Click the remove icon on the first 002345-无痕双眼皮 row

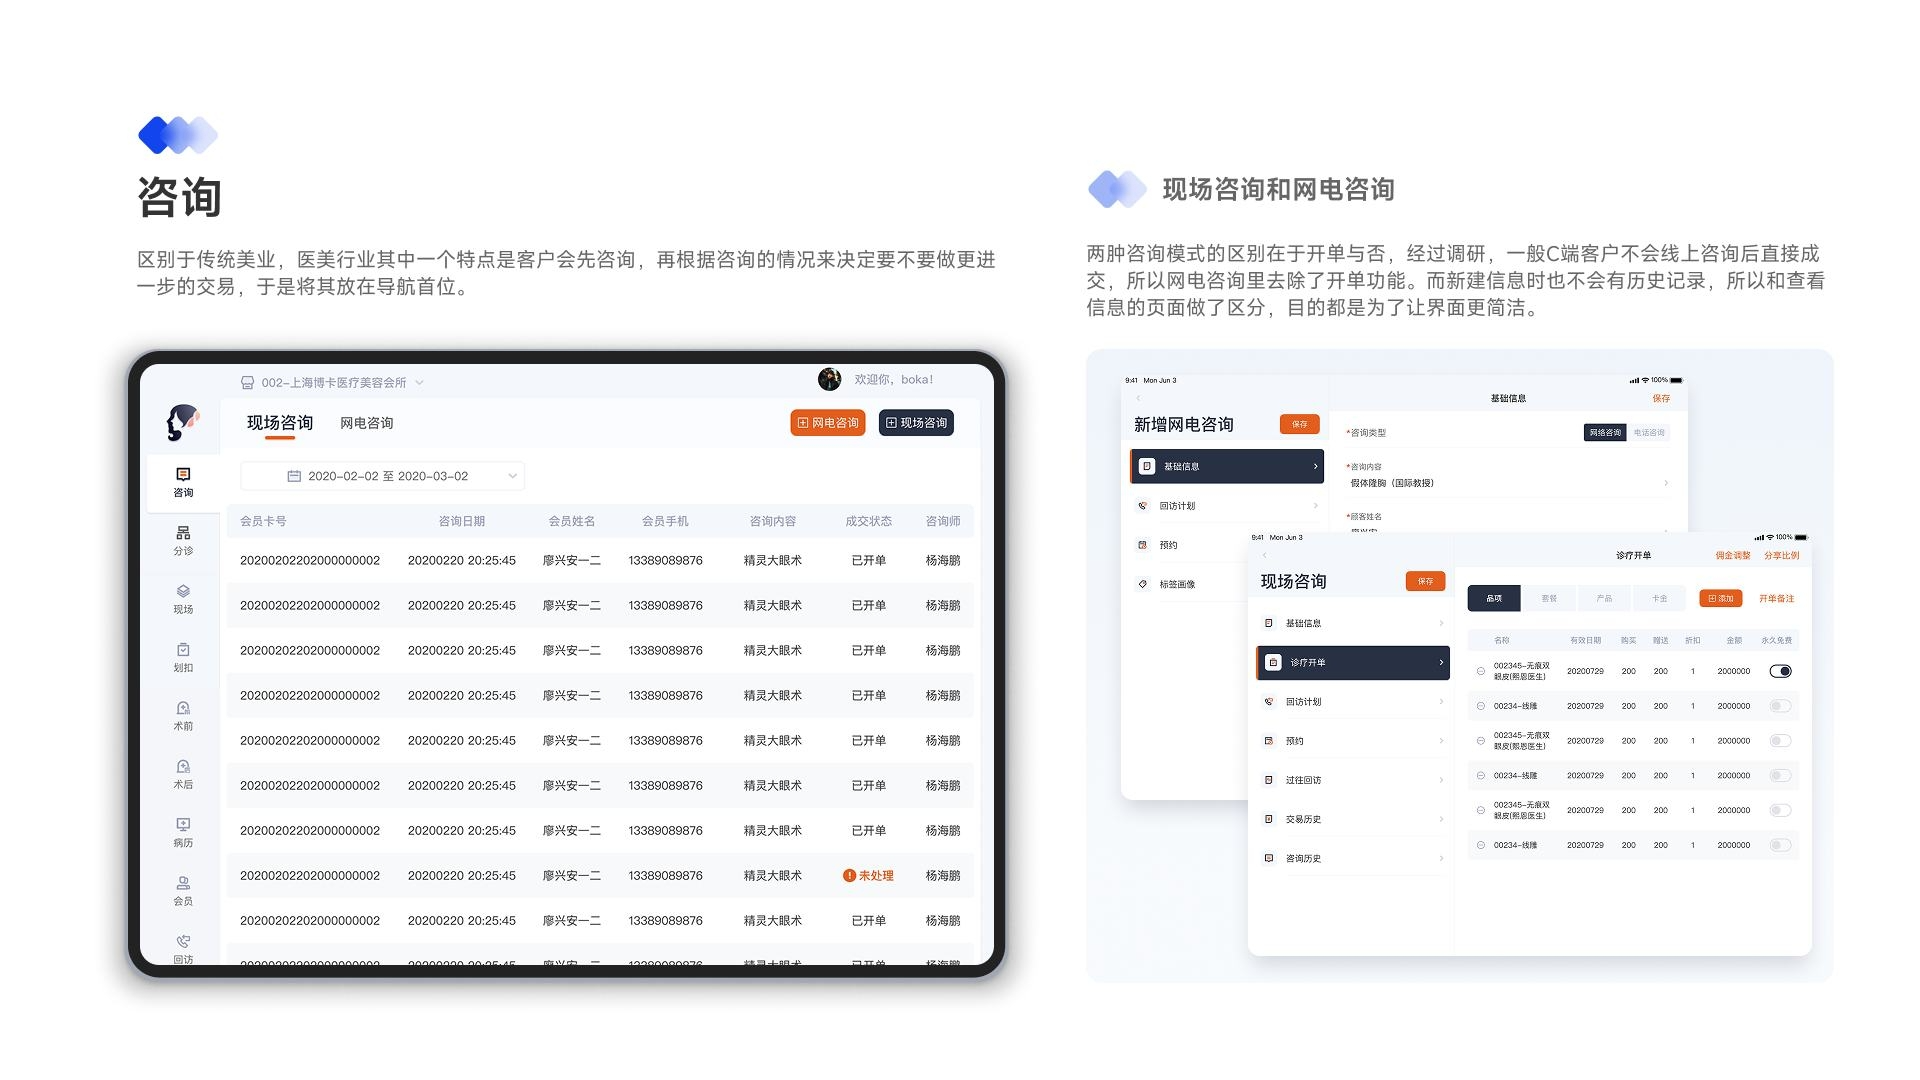(1481, 671)
